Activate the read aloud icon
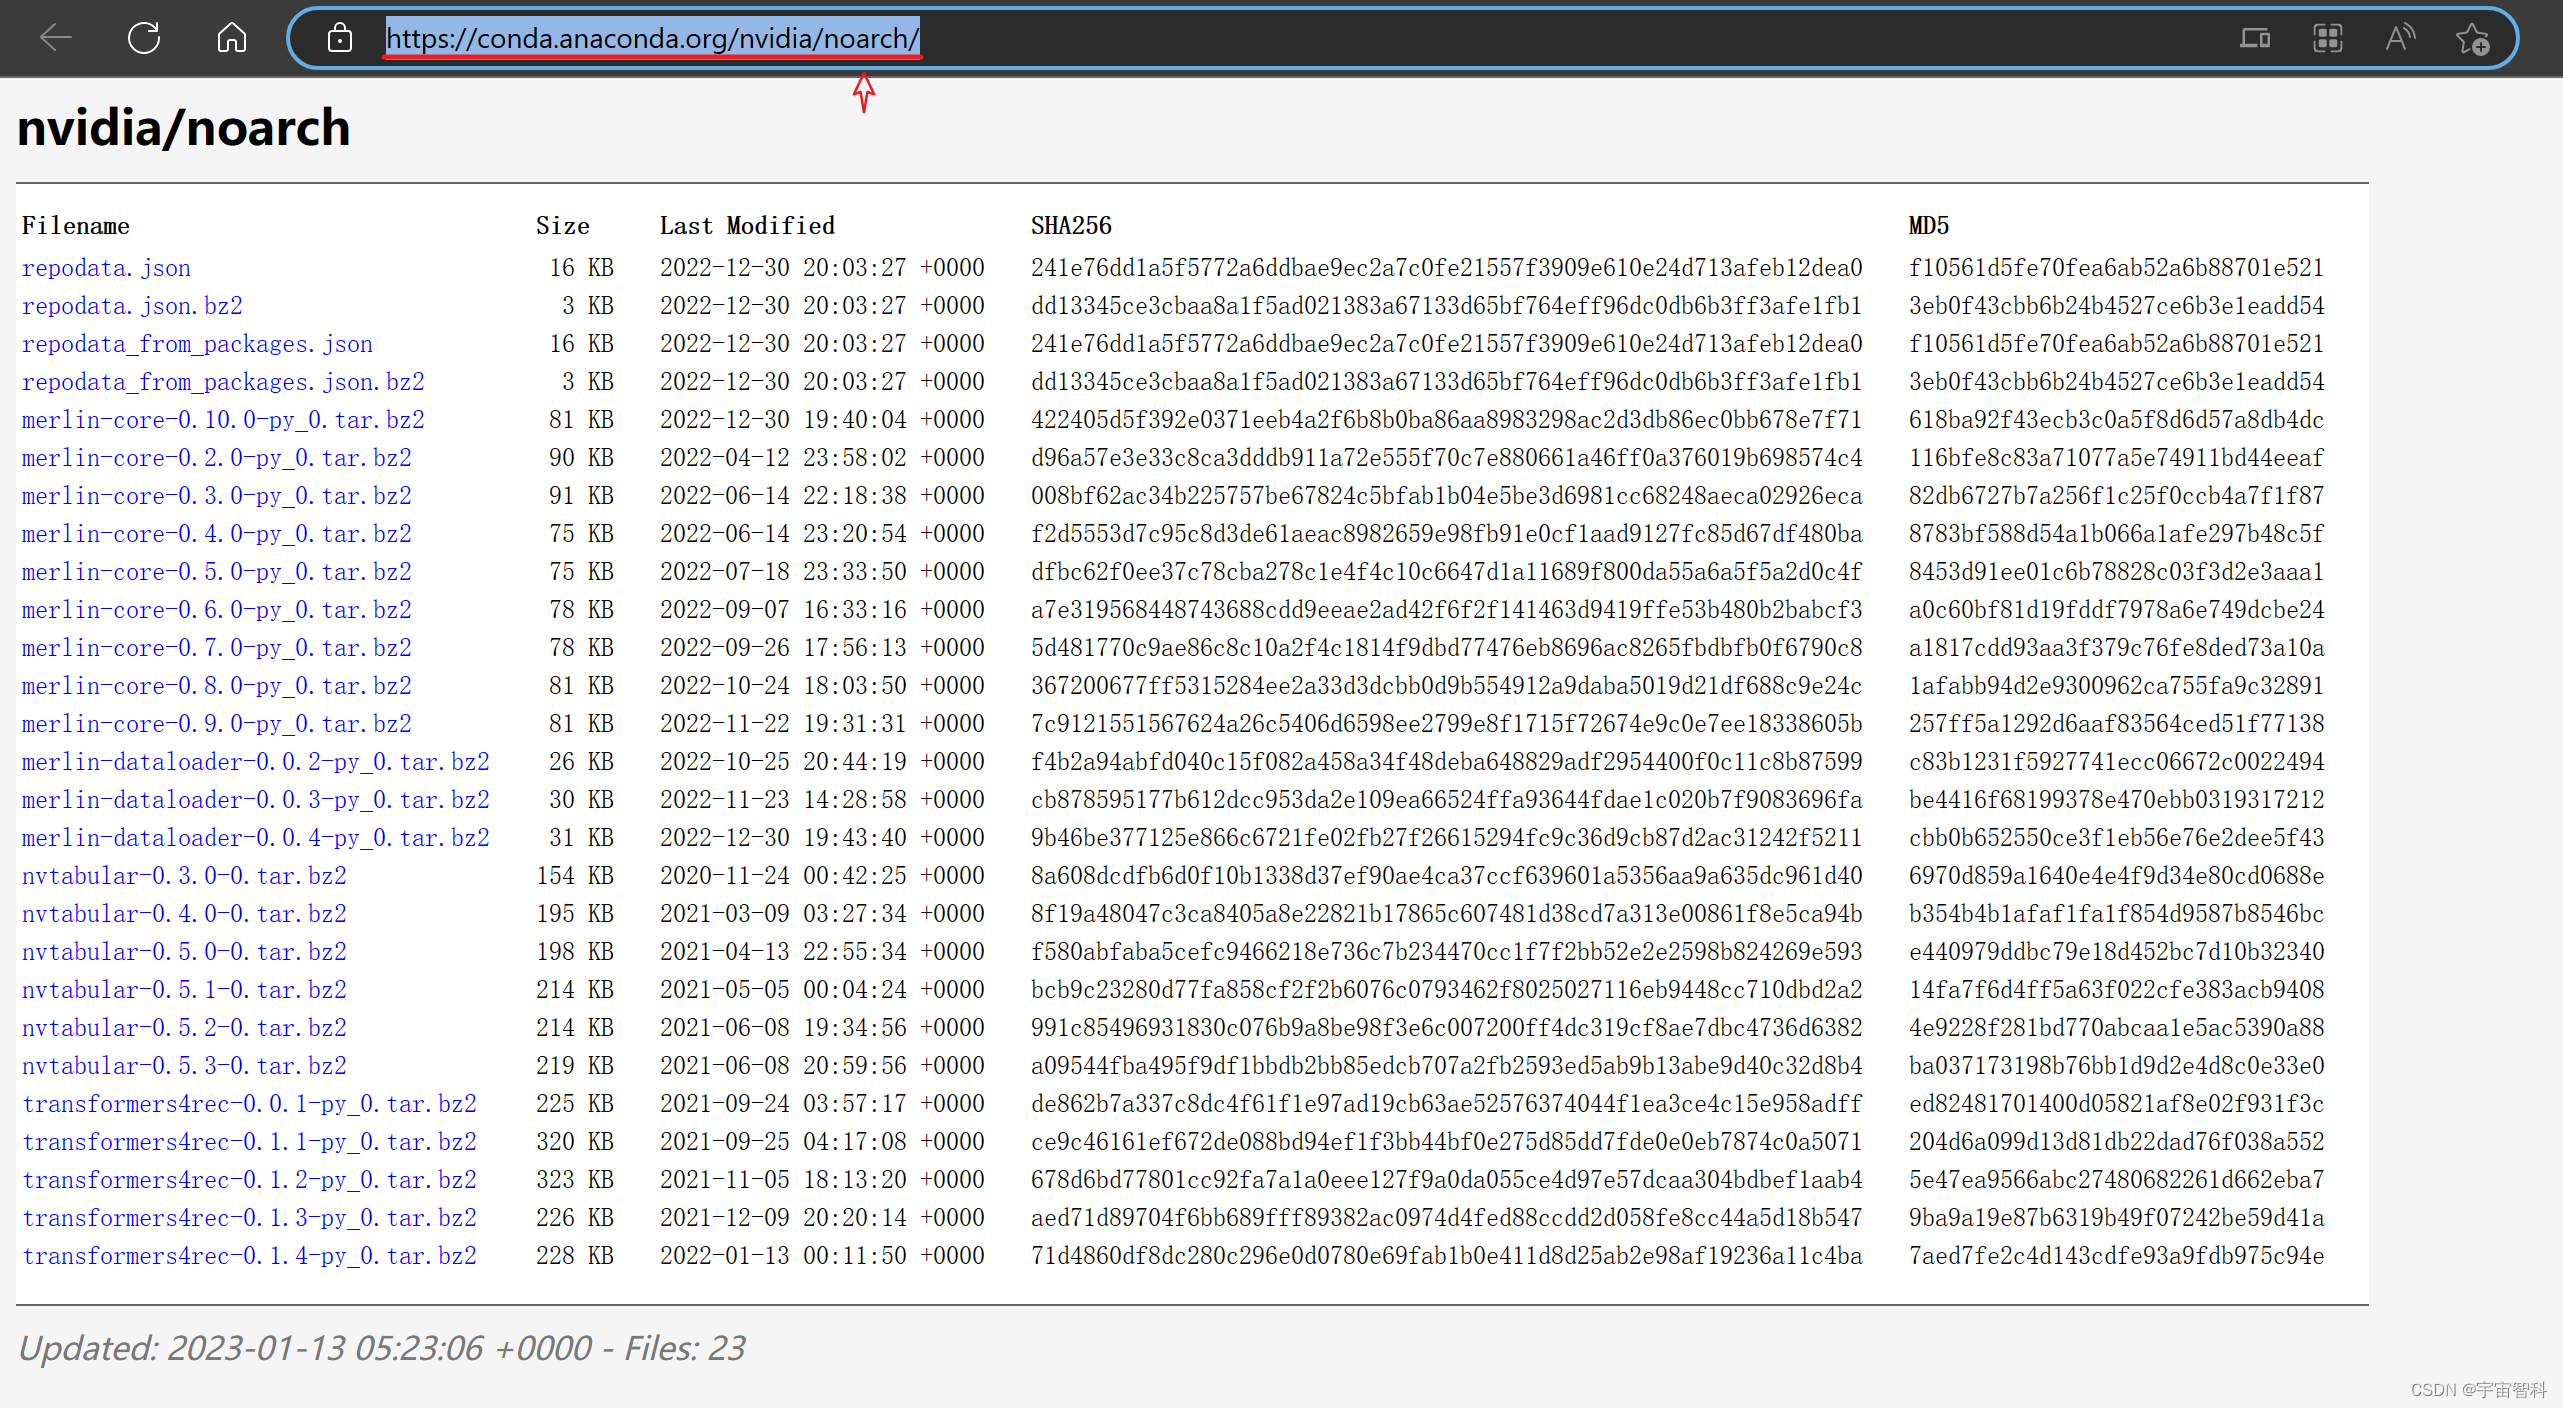Image resolution: width=2563 pixels, height=1408 pixels. [x=2400, y=38]
